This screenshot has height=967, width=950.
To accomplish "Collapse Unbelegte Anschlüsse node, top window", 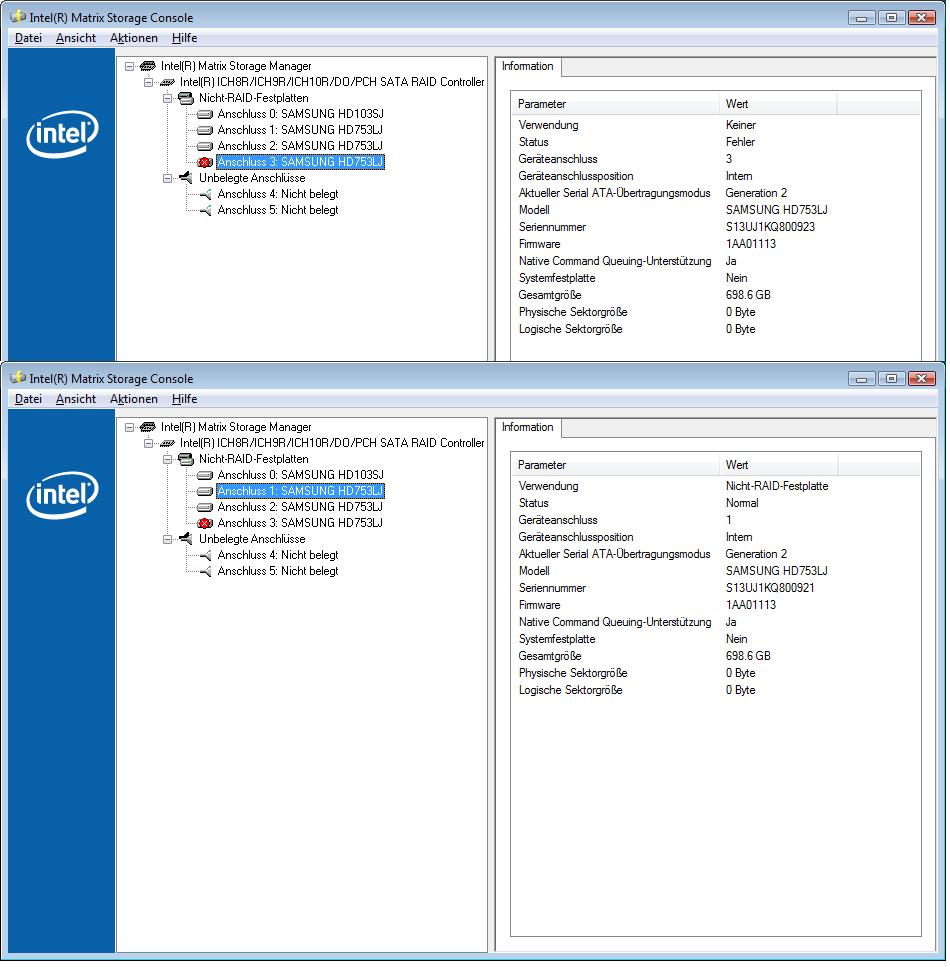I will click(x=167, y=178).
